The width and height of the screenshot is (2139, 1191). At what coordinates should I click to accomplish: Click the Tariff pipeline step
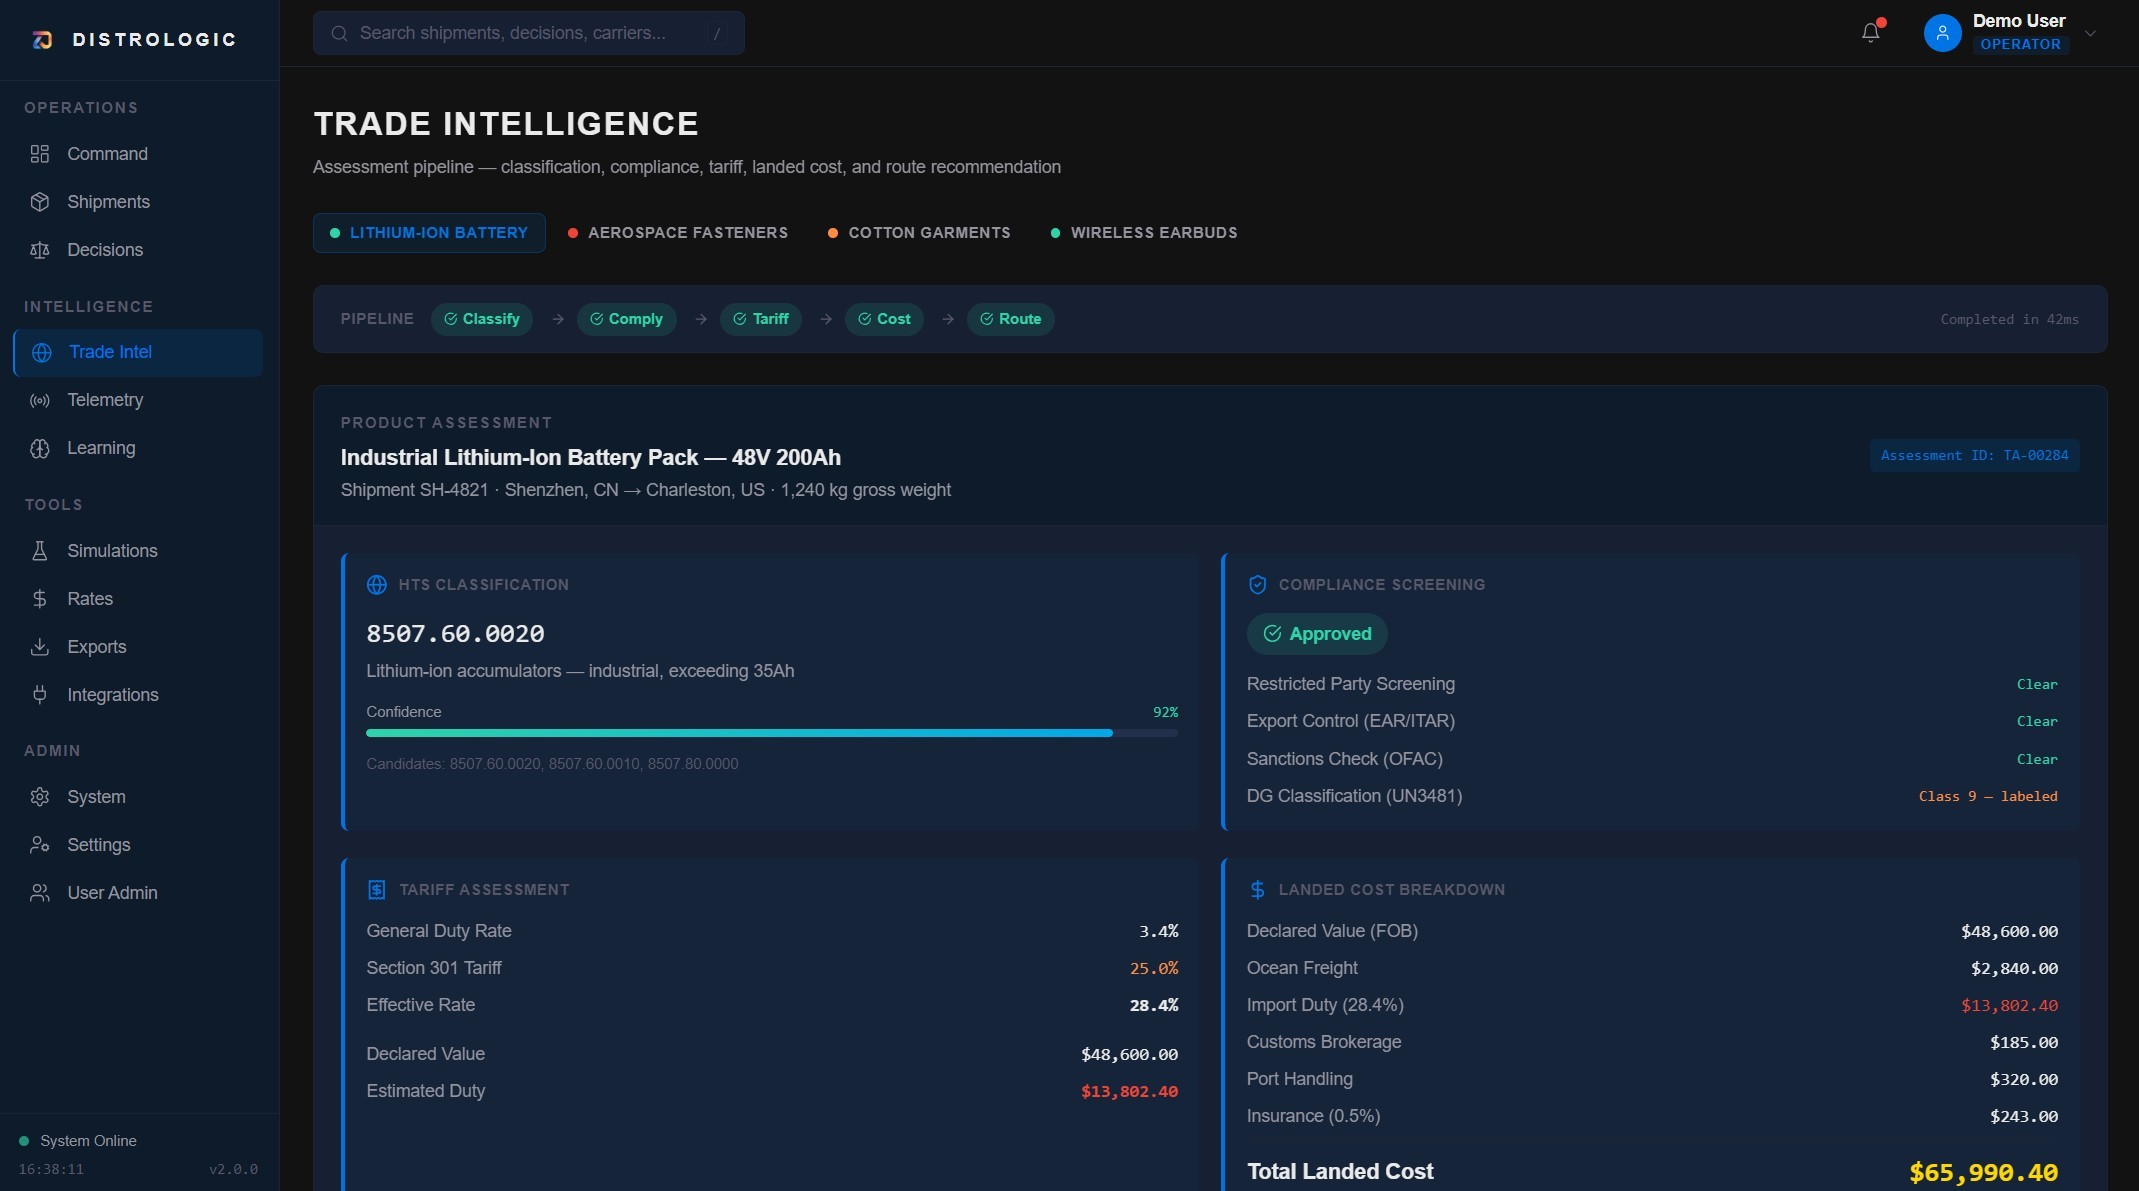(x=761, y=319)
